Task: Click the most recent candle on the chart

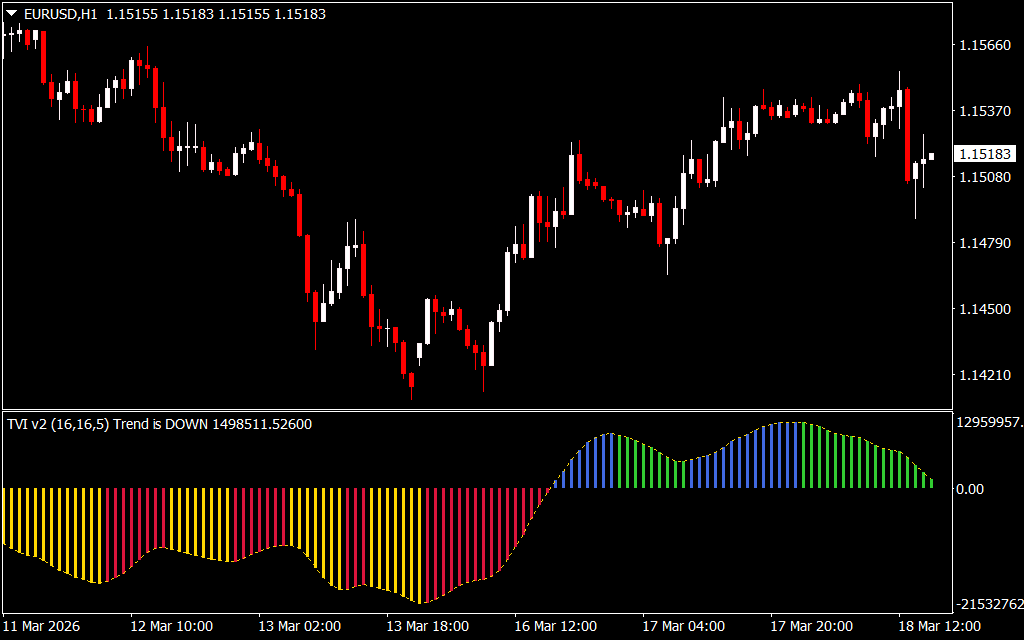Action: [x=932, y=156]
